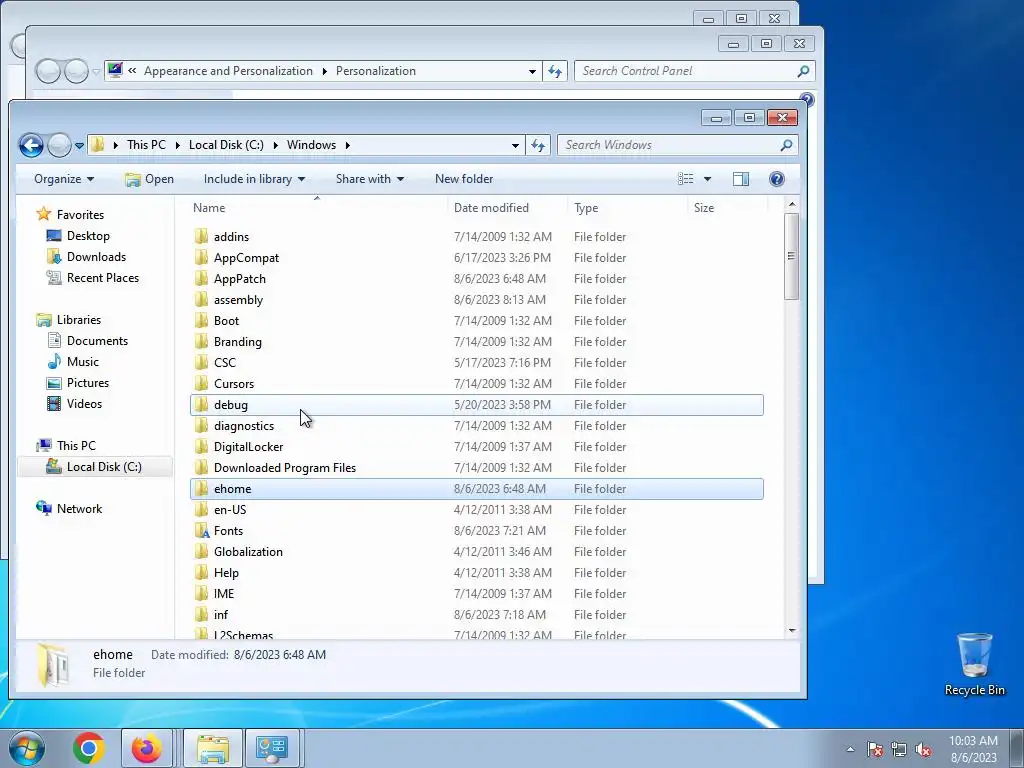Select the AppCompat folder icon
Image resolution: width=1024 pixels, height=768 pixels.
coord(201,257)
